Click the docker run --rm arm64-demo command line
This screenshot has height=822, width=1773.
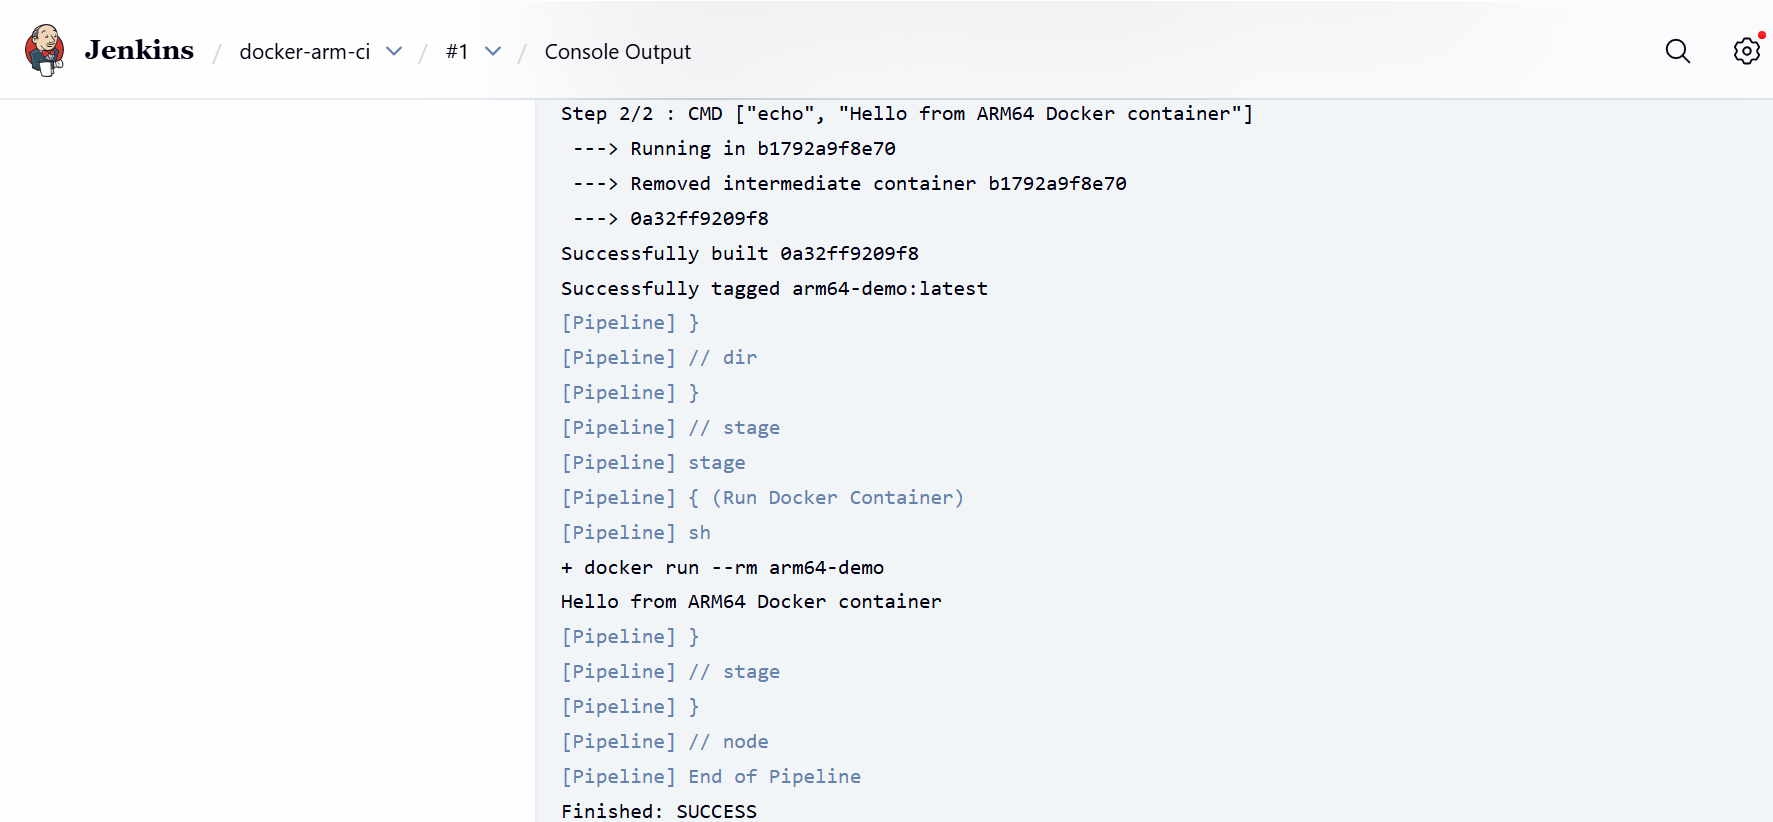(x=722, y=567)
